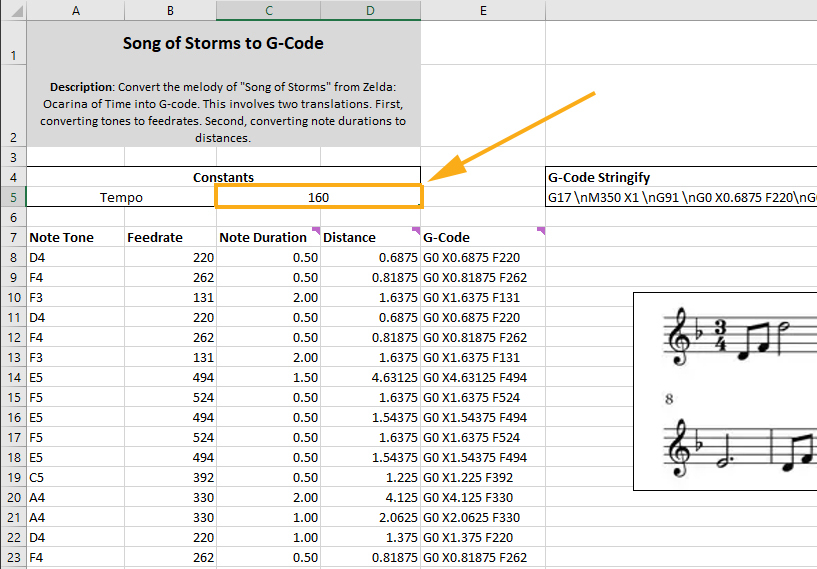The width and height of the screenshot is (817, 569).
Task: Select the A4 note cell in row 21
Action: (x=76, y=517)
